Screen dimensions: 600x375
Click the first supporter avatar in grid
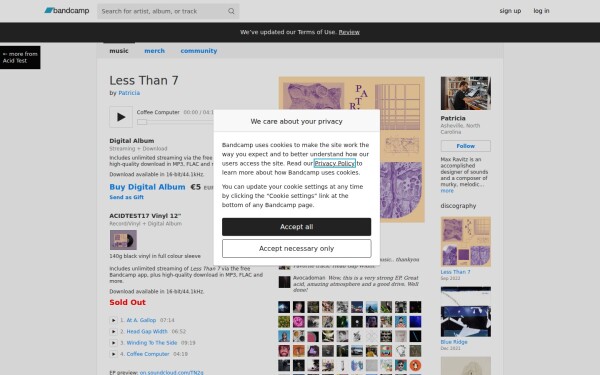pos(284,307)
